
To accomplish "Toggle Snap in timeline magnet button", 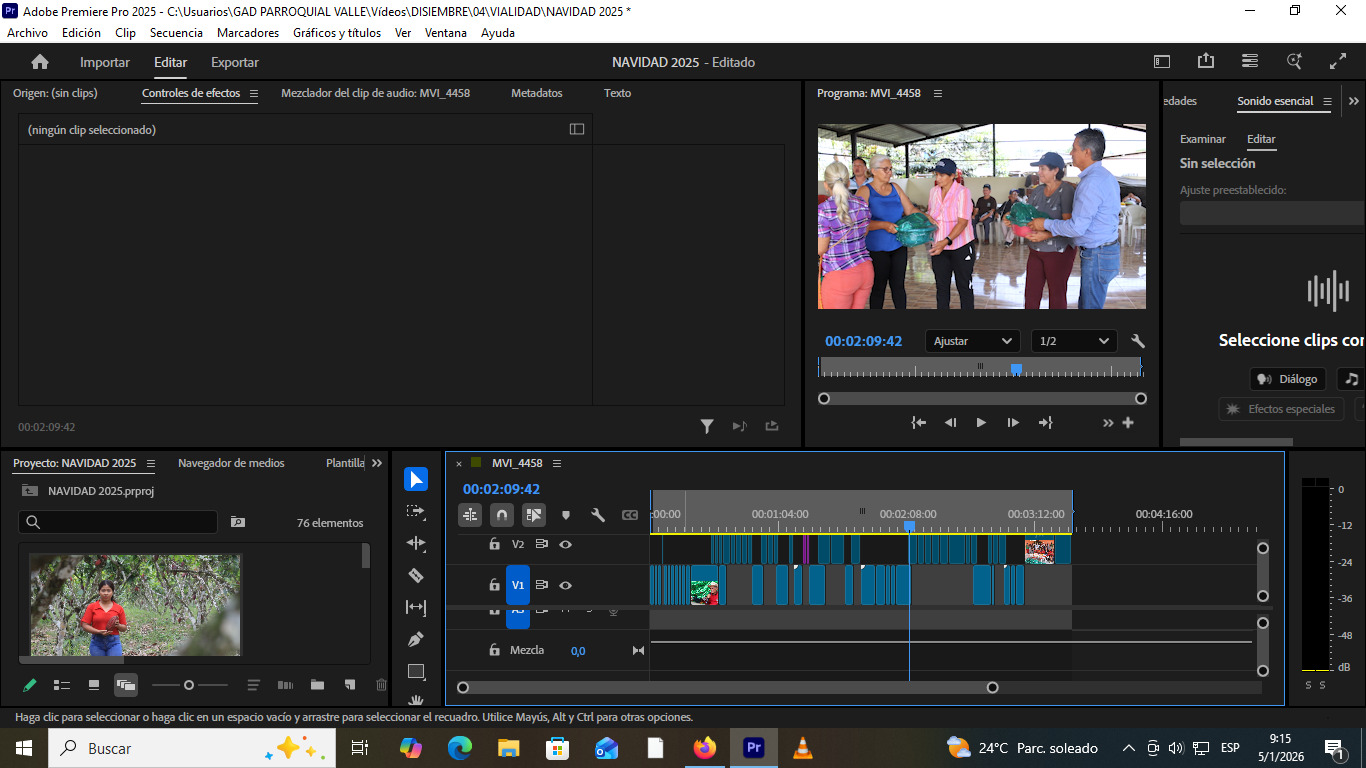I will (502, 515).
